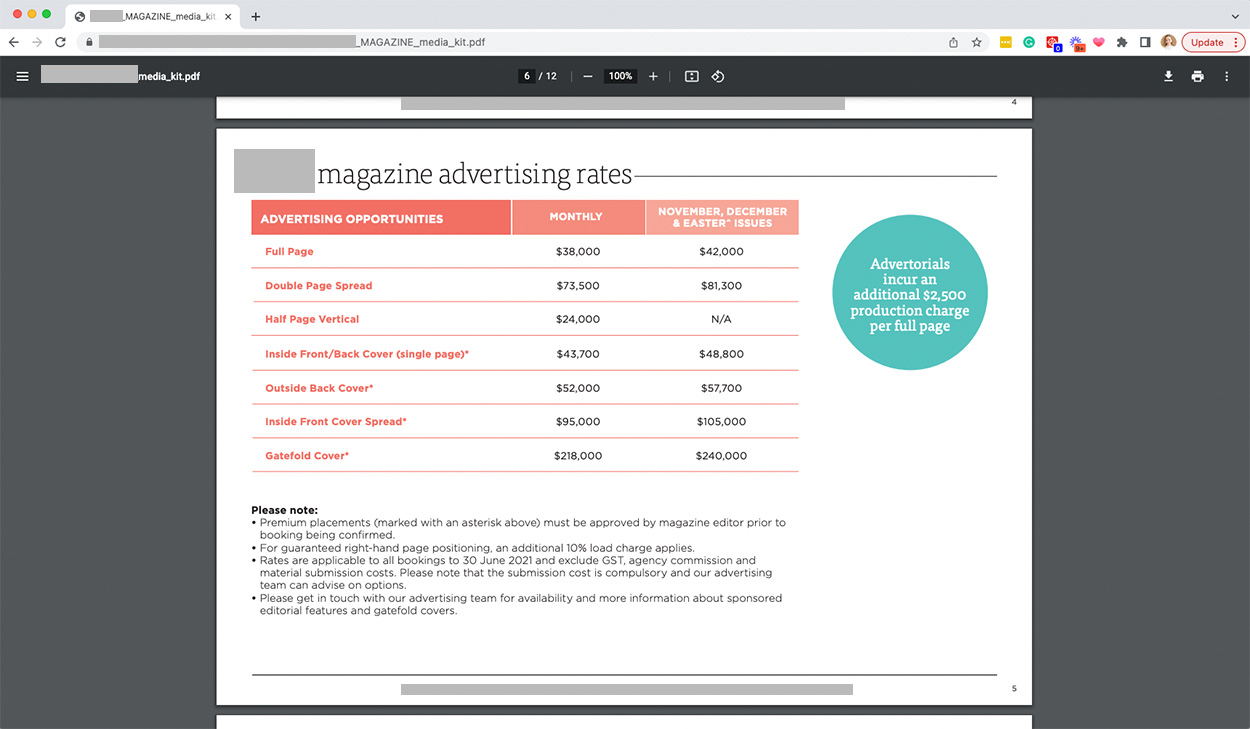Open the Grammarly green extension
1250x729 pixels.
pyautogui.click(x=1028, y=42)
